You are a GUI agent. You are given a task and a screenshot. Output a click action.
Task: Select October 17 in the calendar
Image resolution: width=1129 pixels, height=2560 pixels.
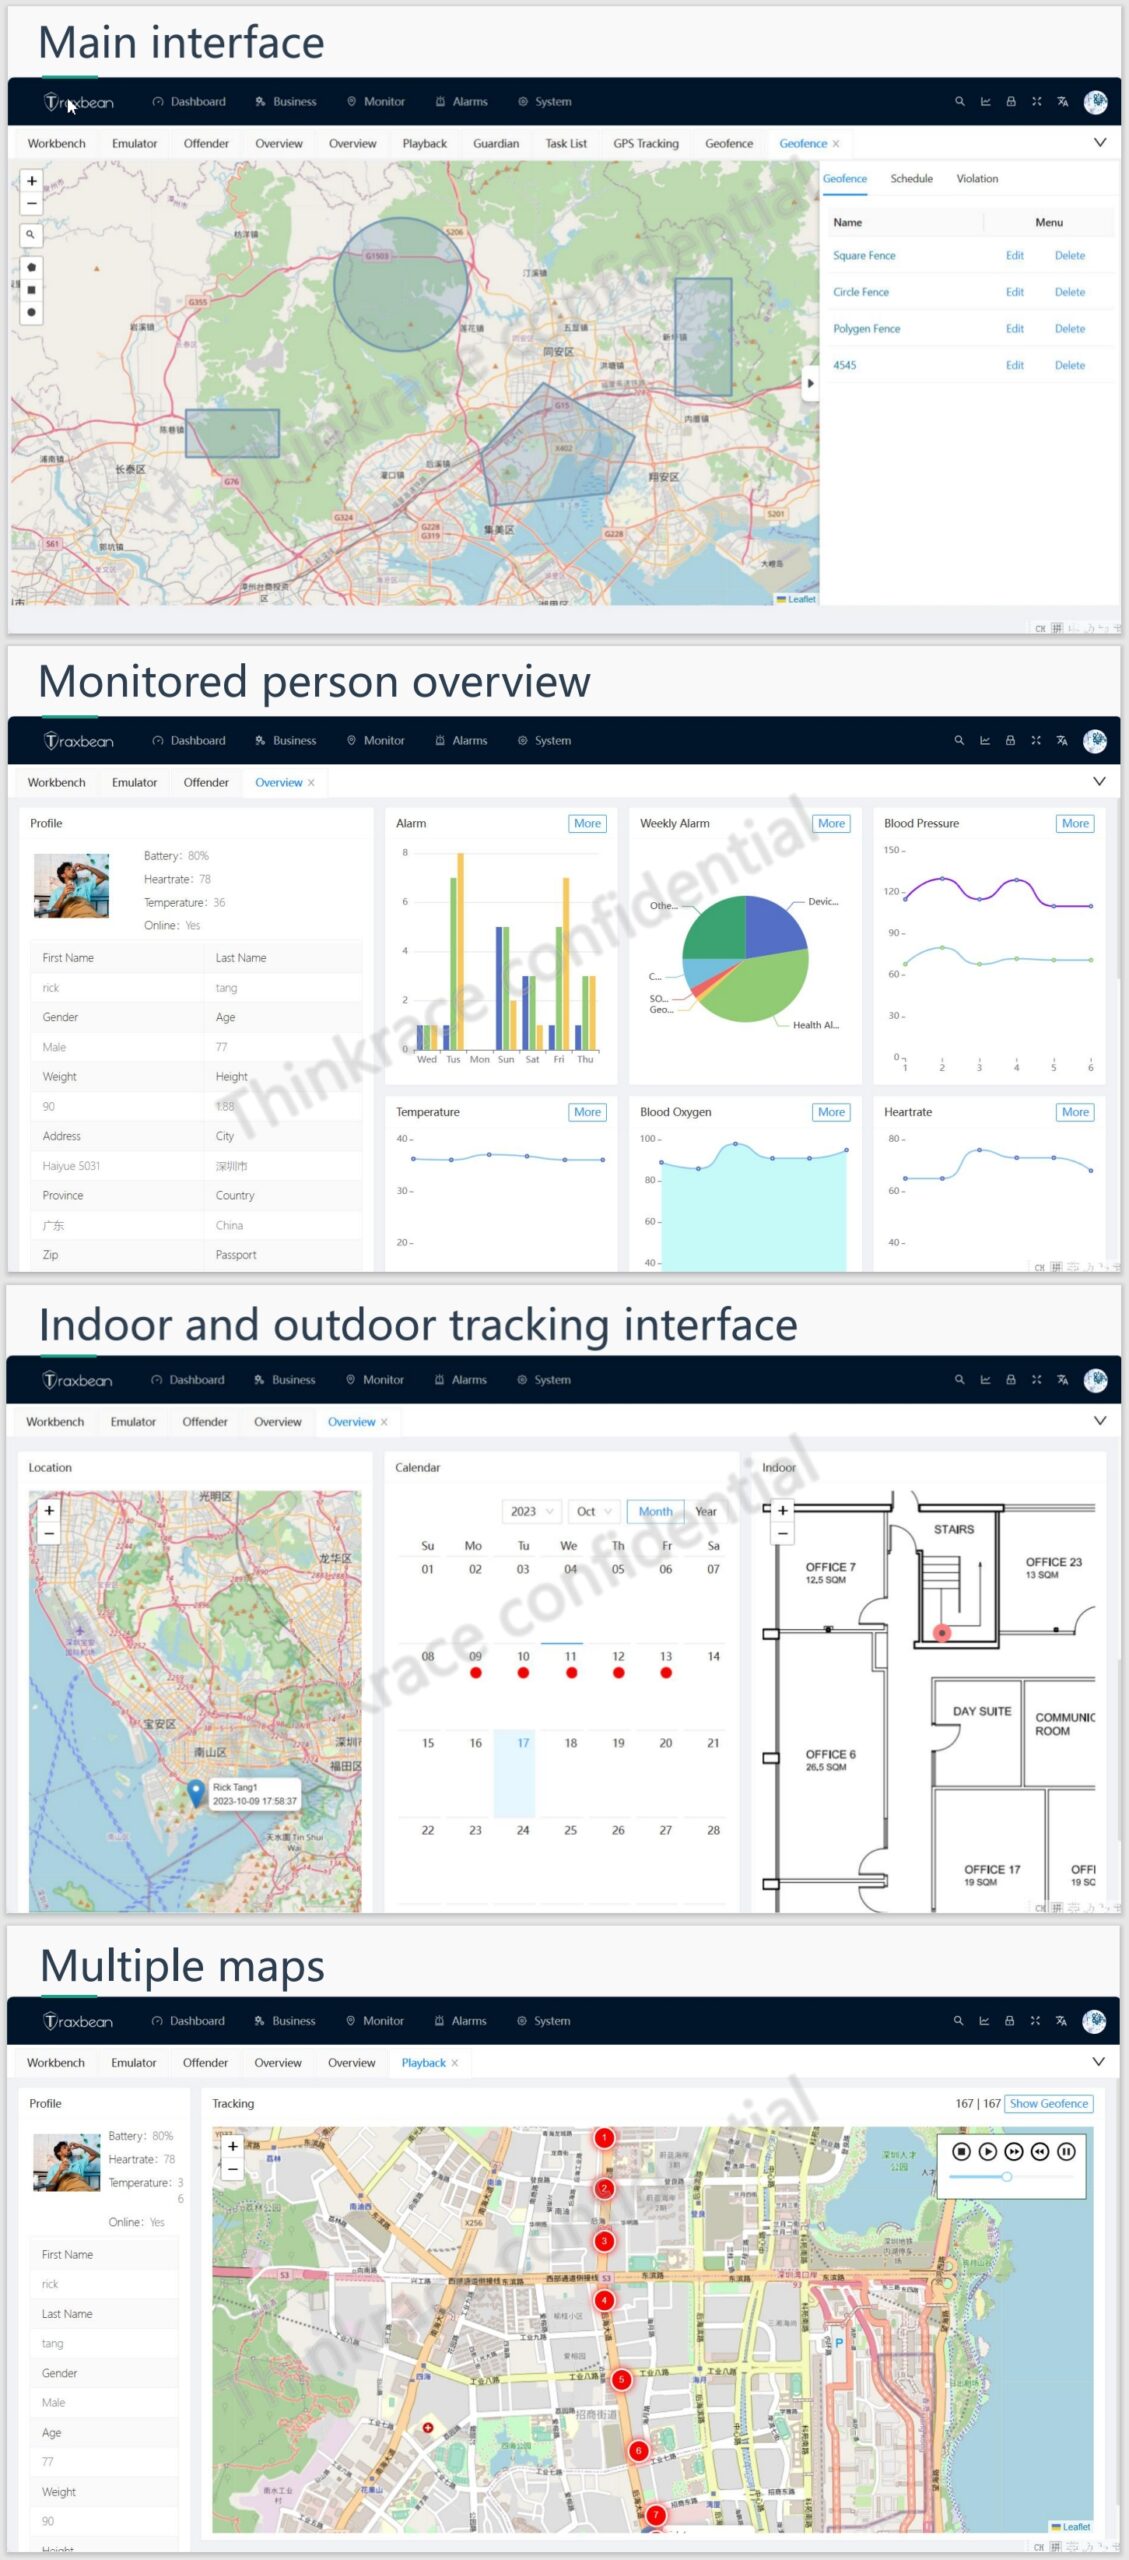point(523,1743)
